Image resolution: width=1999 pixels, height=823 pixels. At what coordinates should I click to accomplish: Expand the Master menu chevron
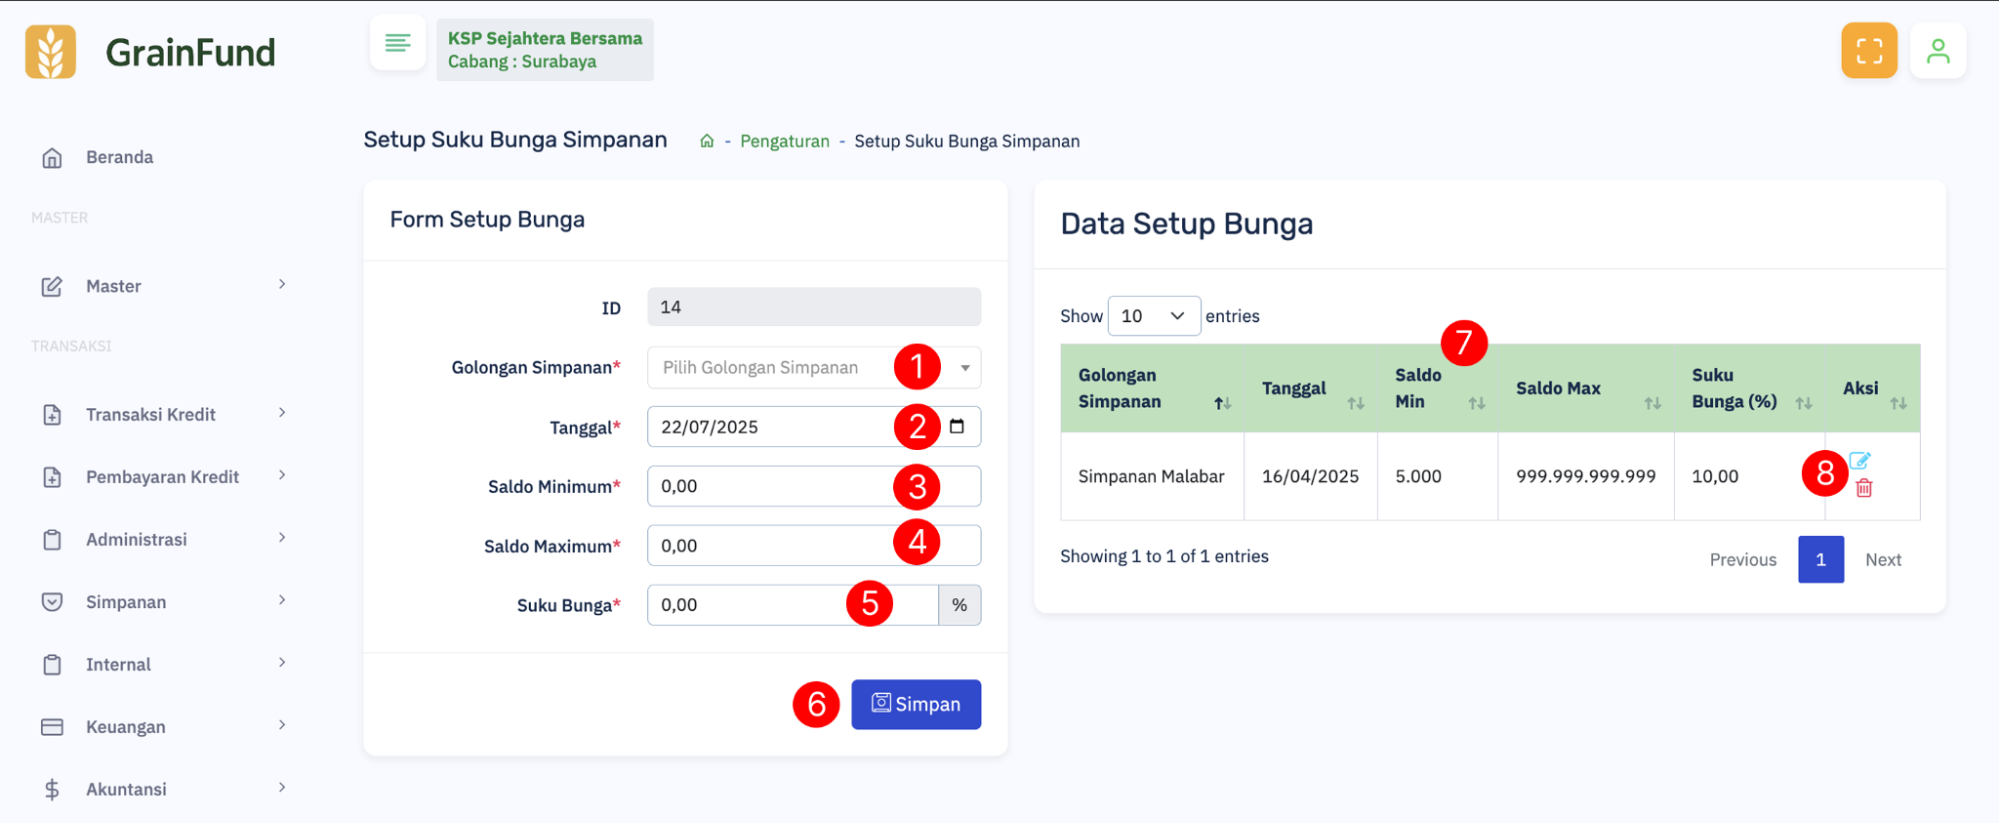[282, 285]
